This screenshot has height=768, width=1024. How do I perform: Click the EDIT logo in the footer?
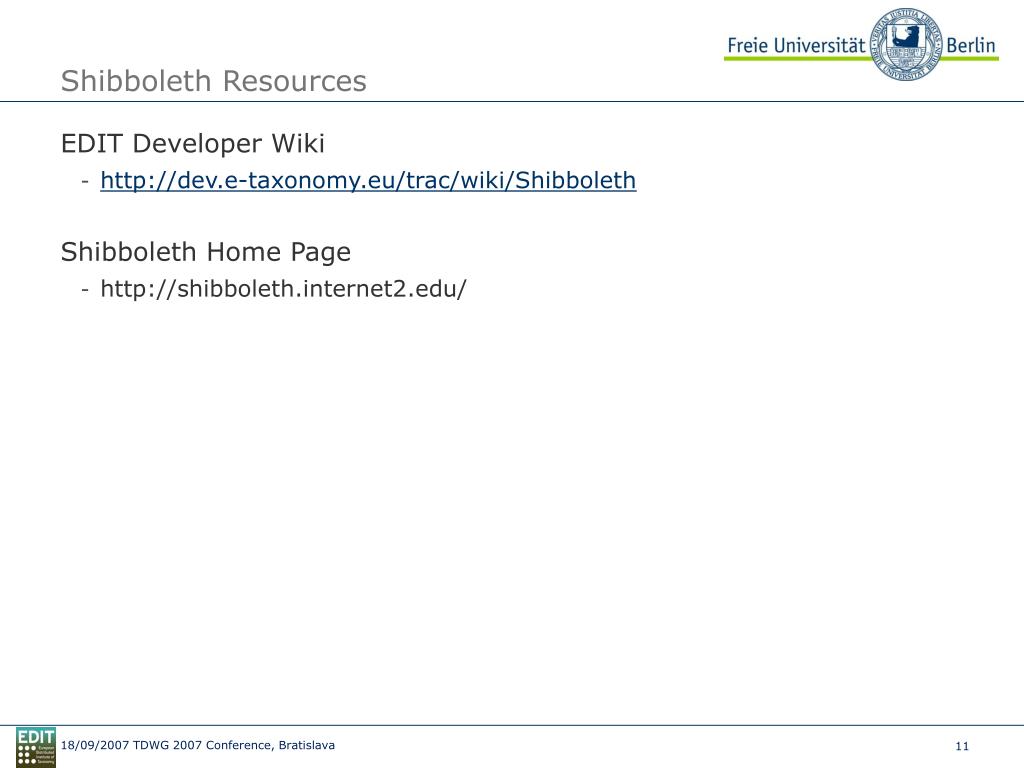coord(36,746)
